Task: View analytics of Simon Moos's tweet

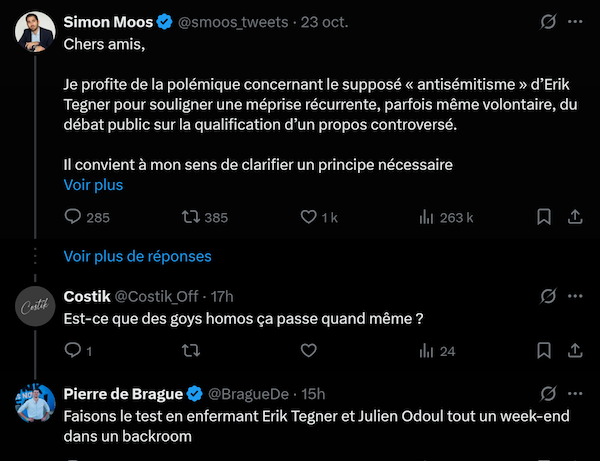Action: click(x=425, y=217)
